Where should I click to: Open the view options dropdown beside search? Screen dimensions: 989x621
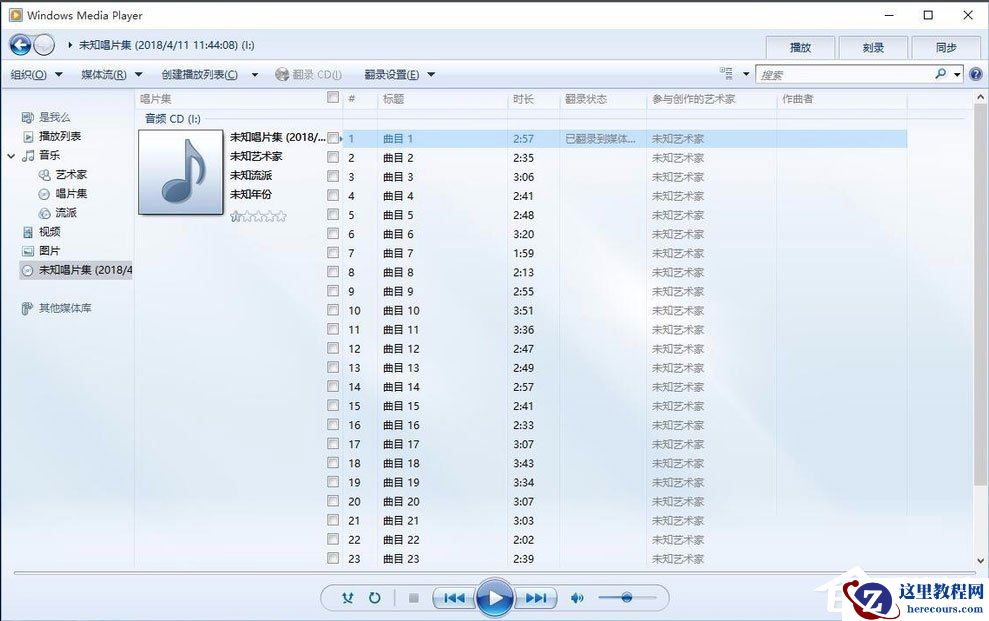click(737, 73)
